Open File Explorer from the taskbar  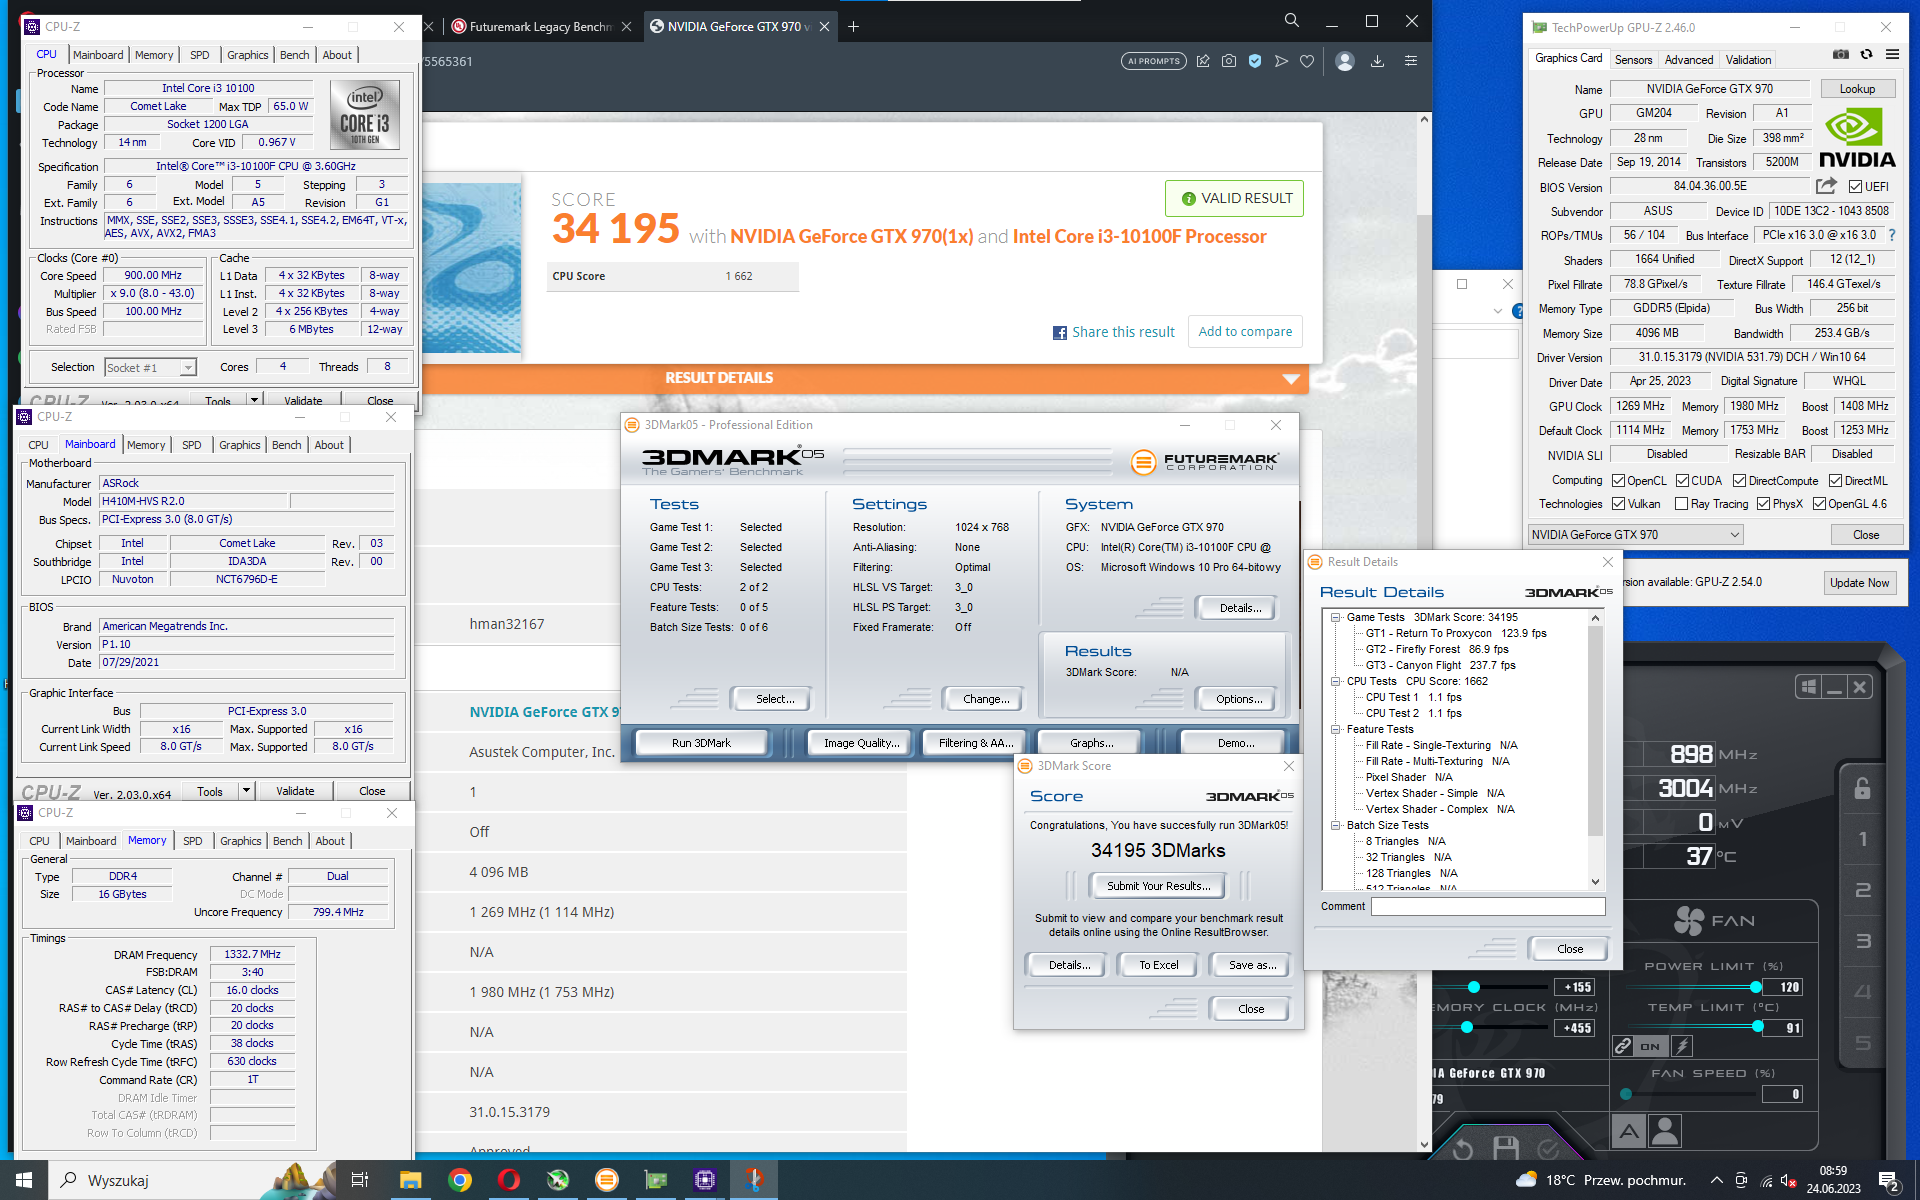(411, 1180)
